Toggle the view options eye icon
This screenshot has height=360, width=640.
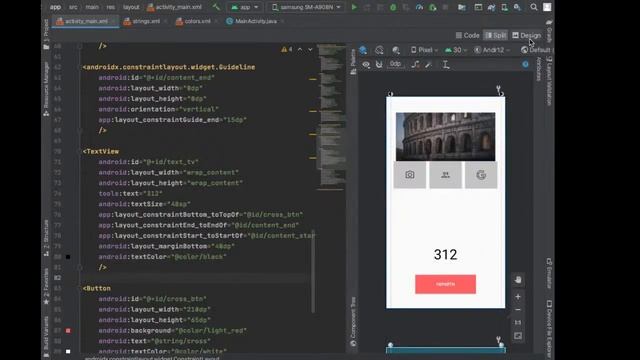coord(366,64)
